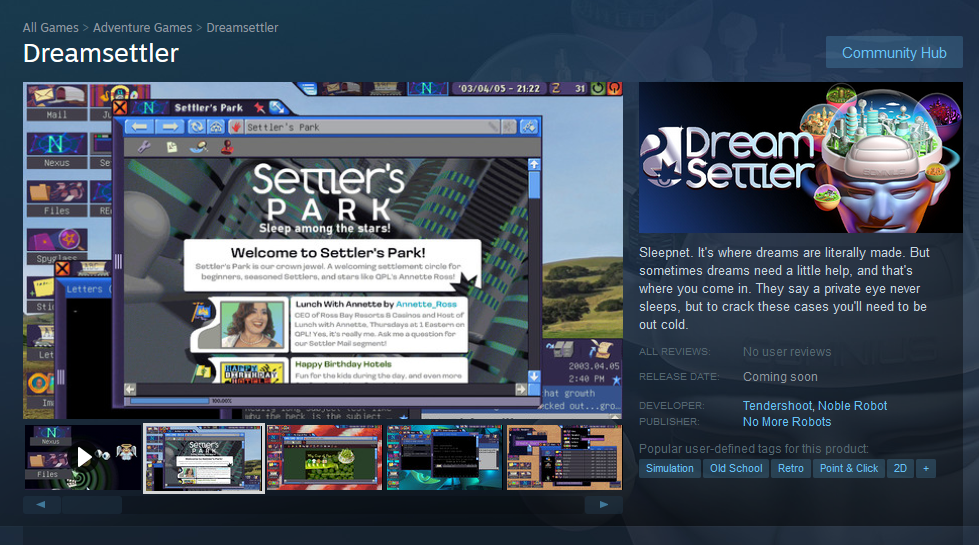Click Annette Ross portrait photo
979x545 pixels.
click(250, 325)
